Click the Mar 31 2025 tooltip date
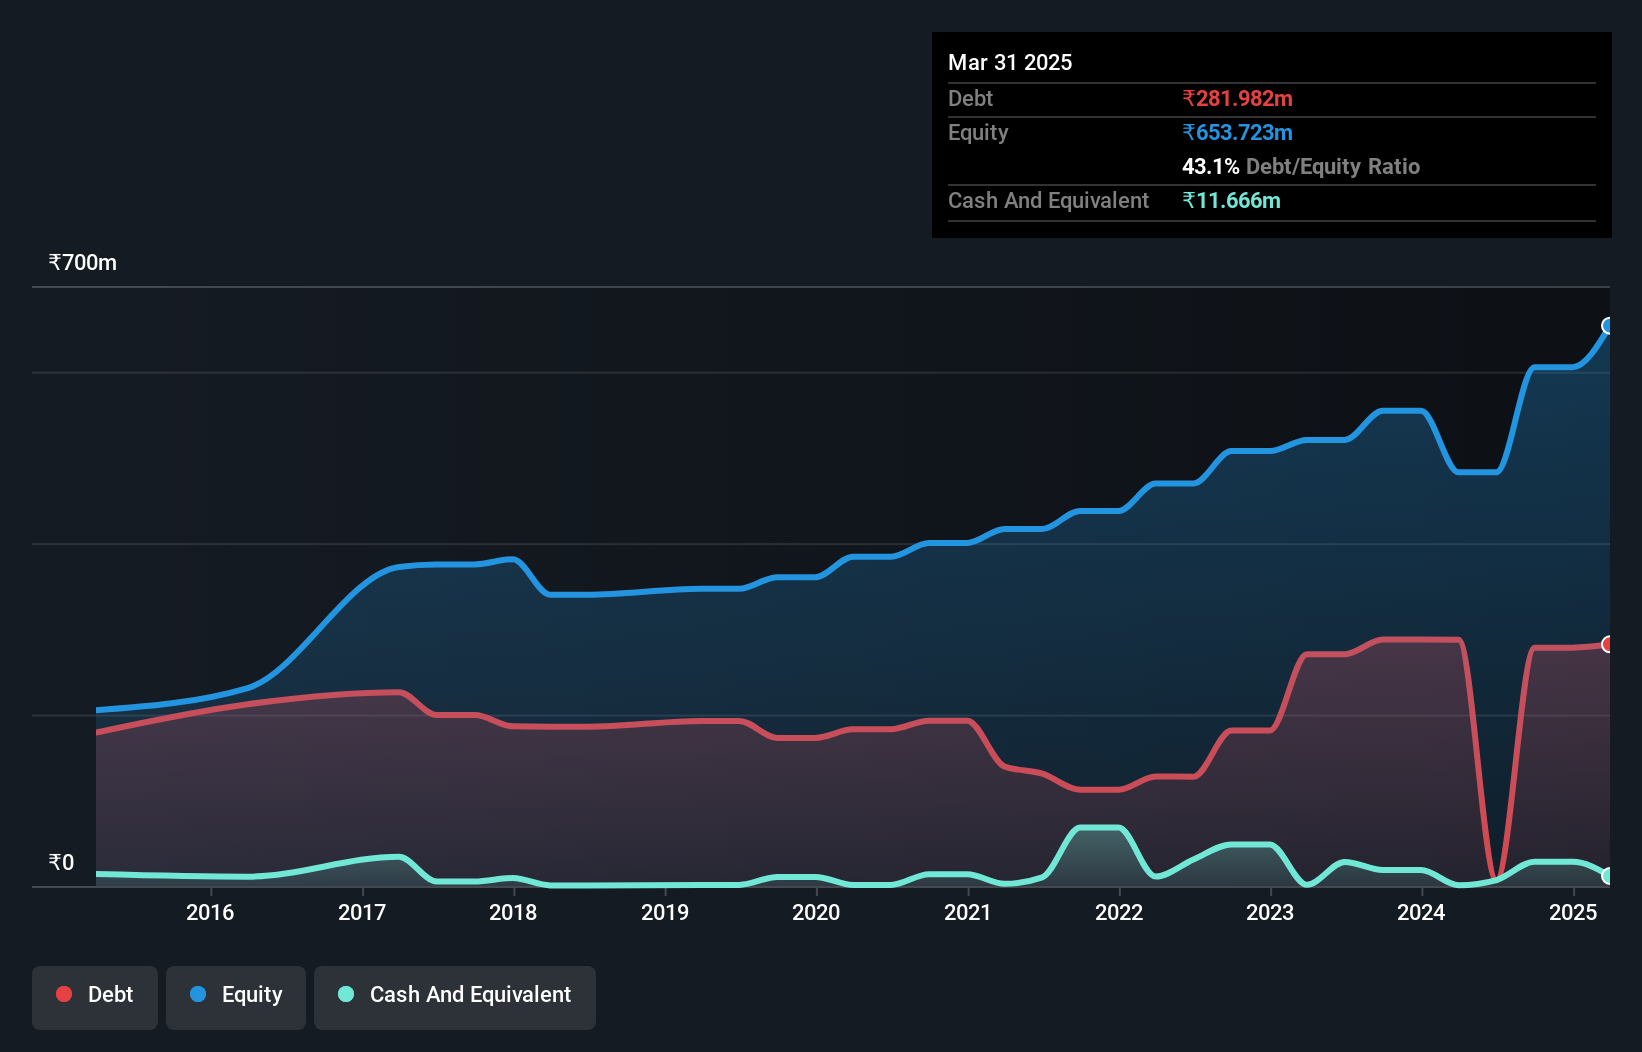Screen dimensions: 1642x1052 (x=1010, y=62)
